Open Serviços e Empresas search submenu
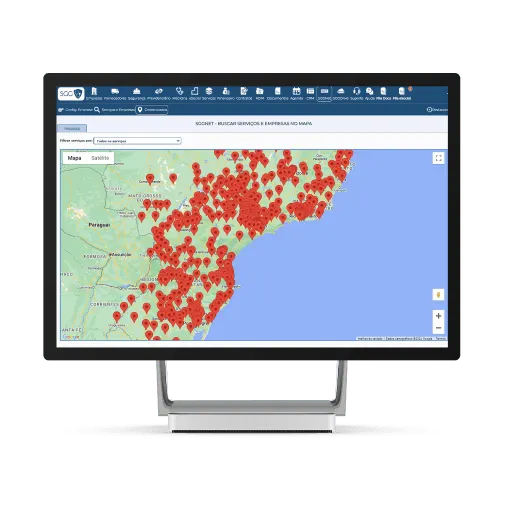This screenshot has height=506, width=506. [x=115, y=110]
